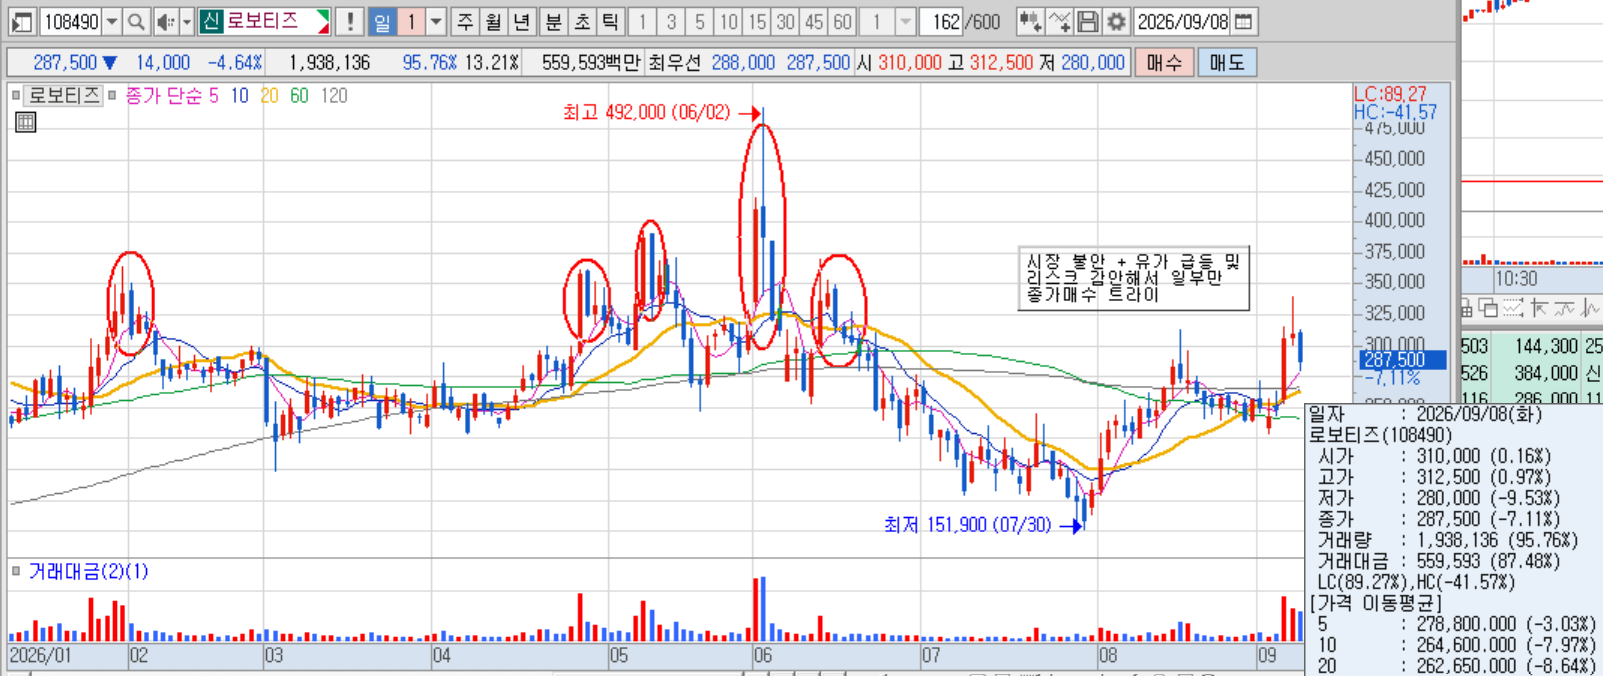Click the 매수 buy button
1603x676 pixels.
[x=1164, y=62]
